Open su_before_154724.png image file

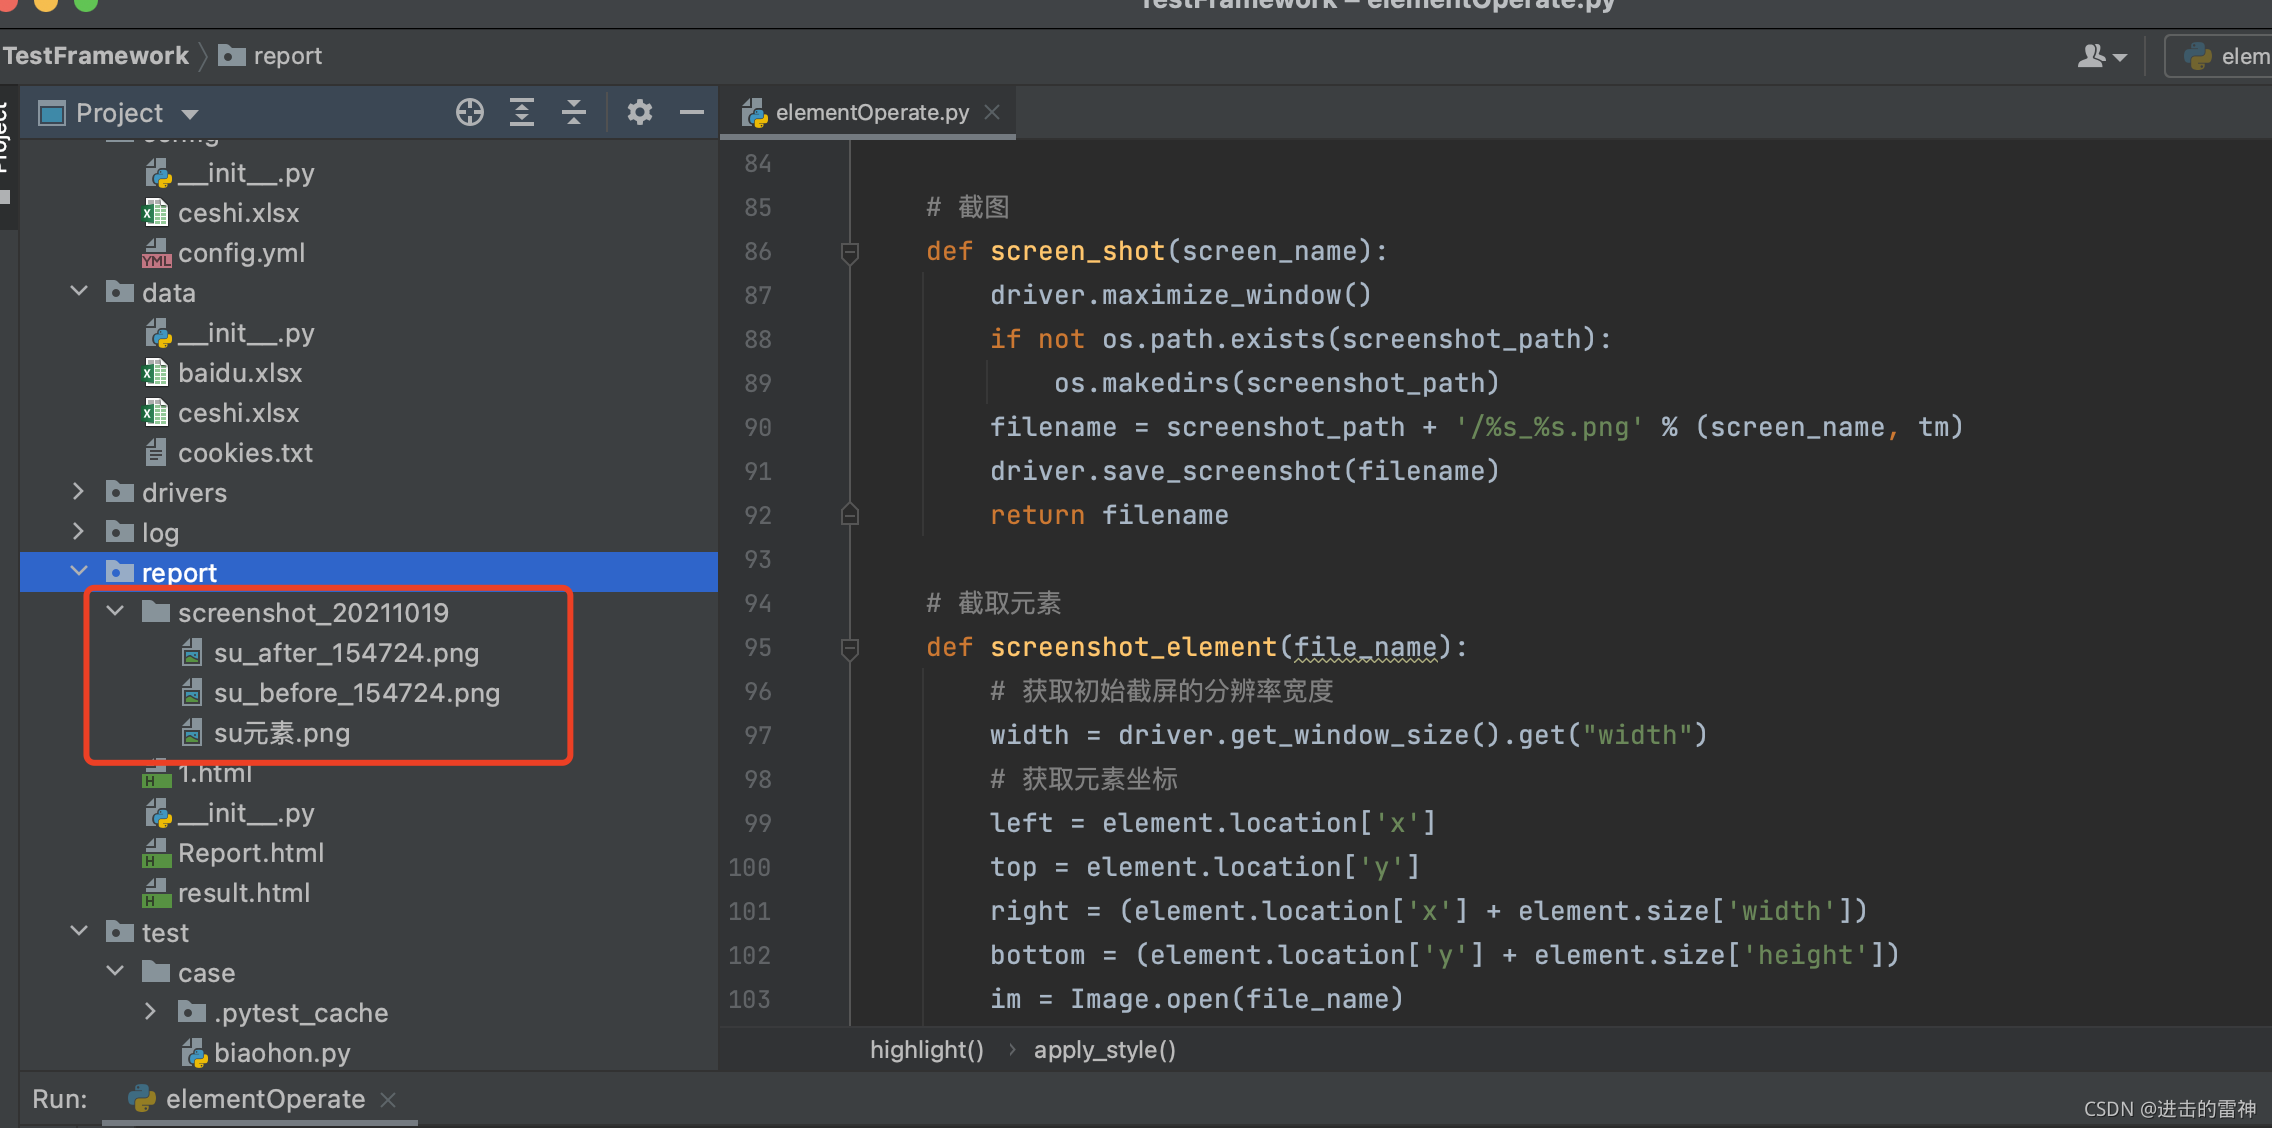pos(356,693)
